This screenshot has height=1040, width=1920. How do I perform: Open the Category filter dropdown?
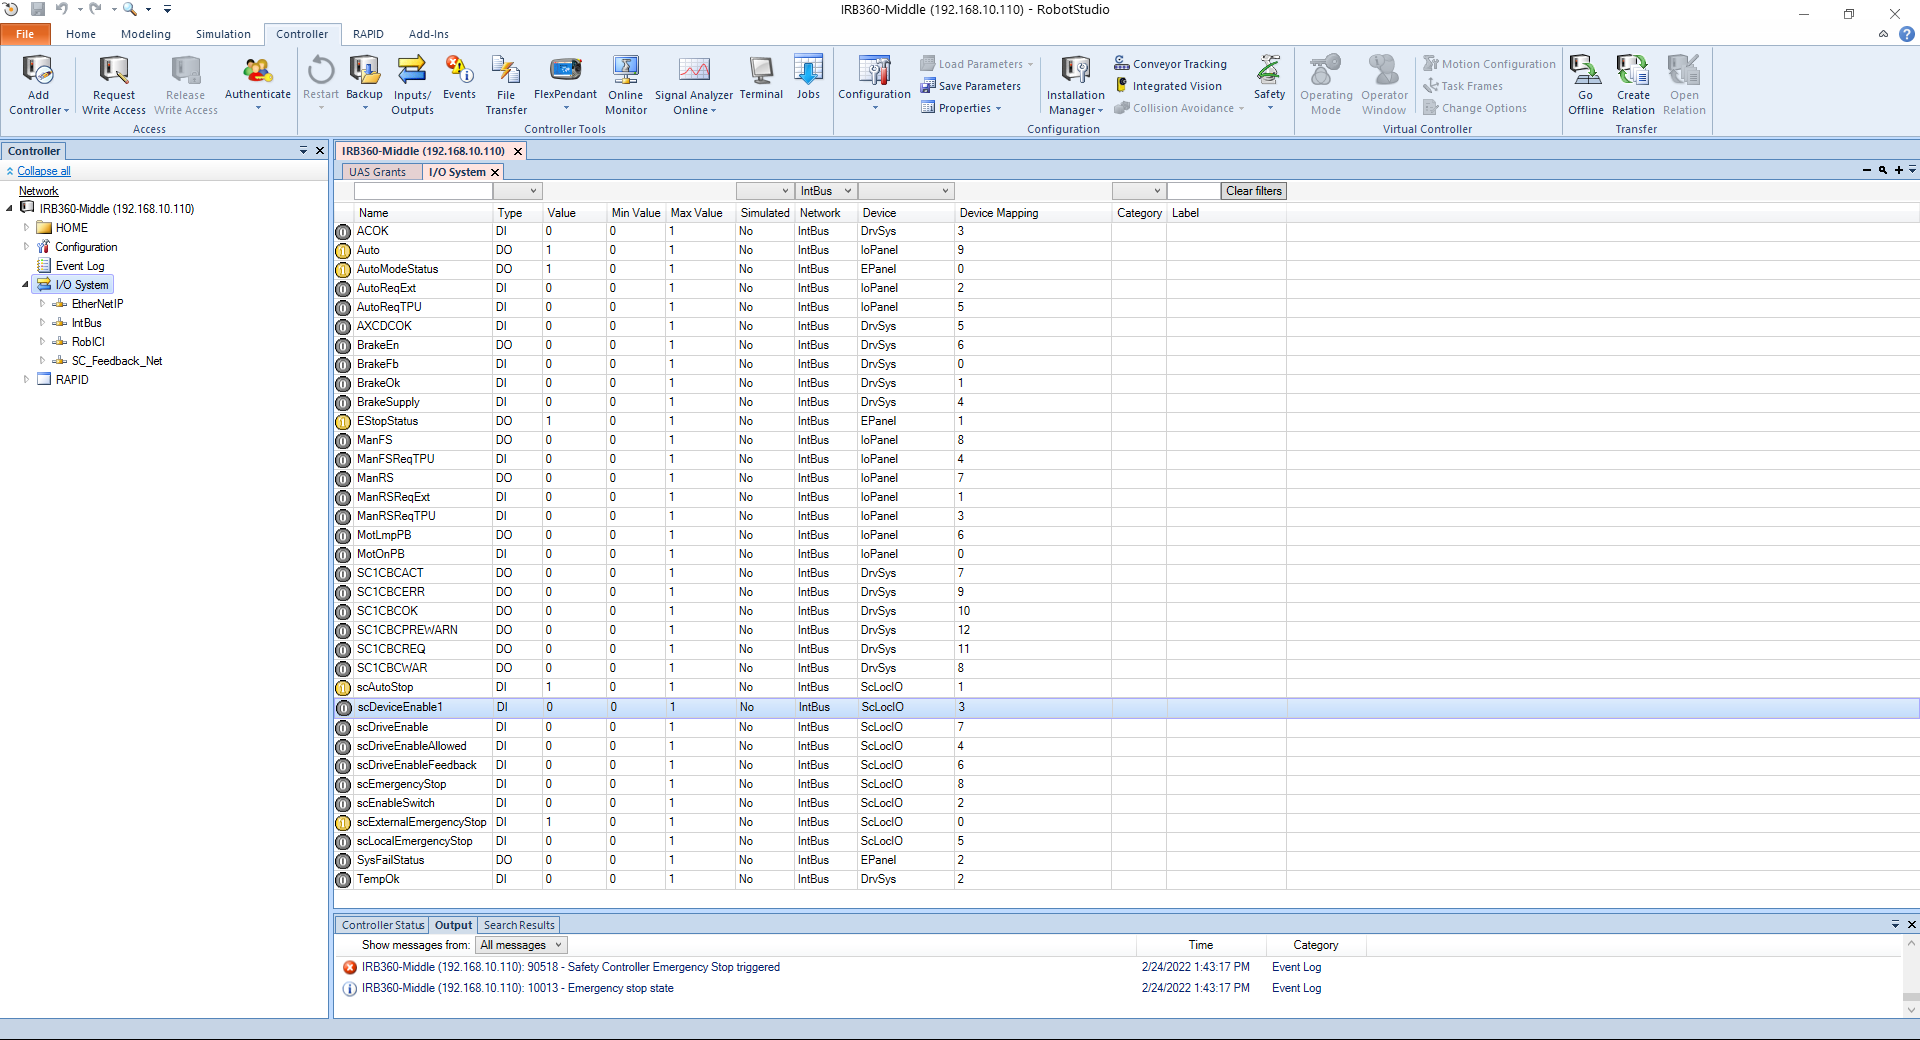(1139, 191)
